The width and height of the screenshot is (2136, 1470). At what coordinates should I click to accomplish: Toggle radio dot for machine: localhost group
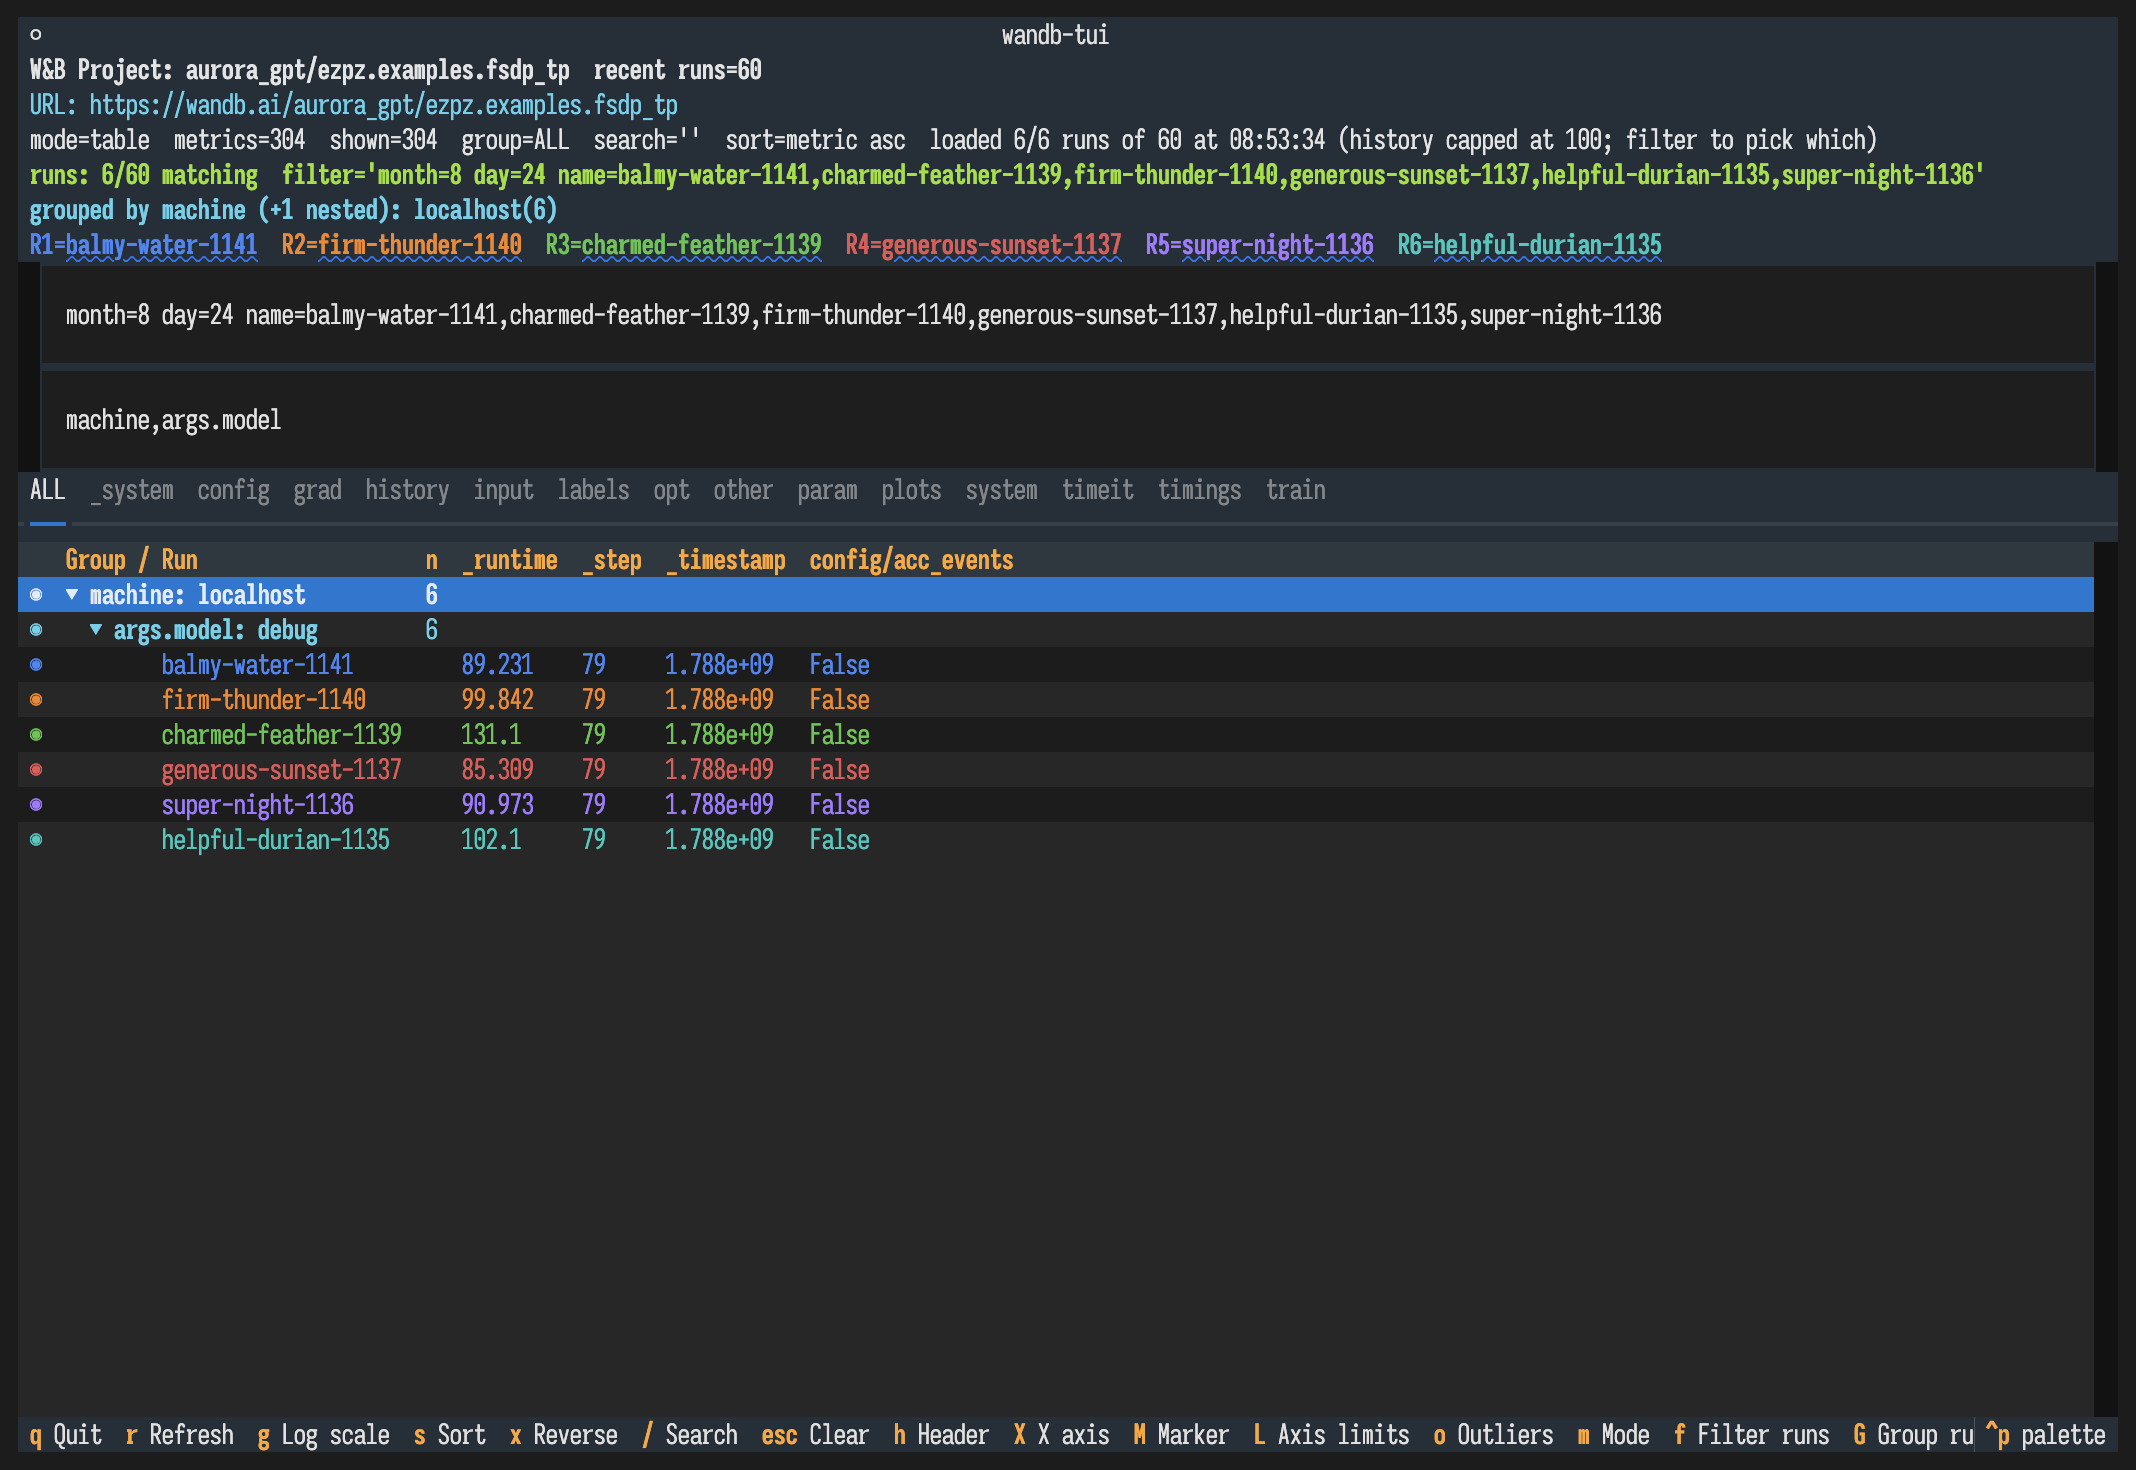click(36, 595)
